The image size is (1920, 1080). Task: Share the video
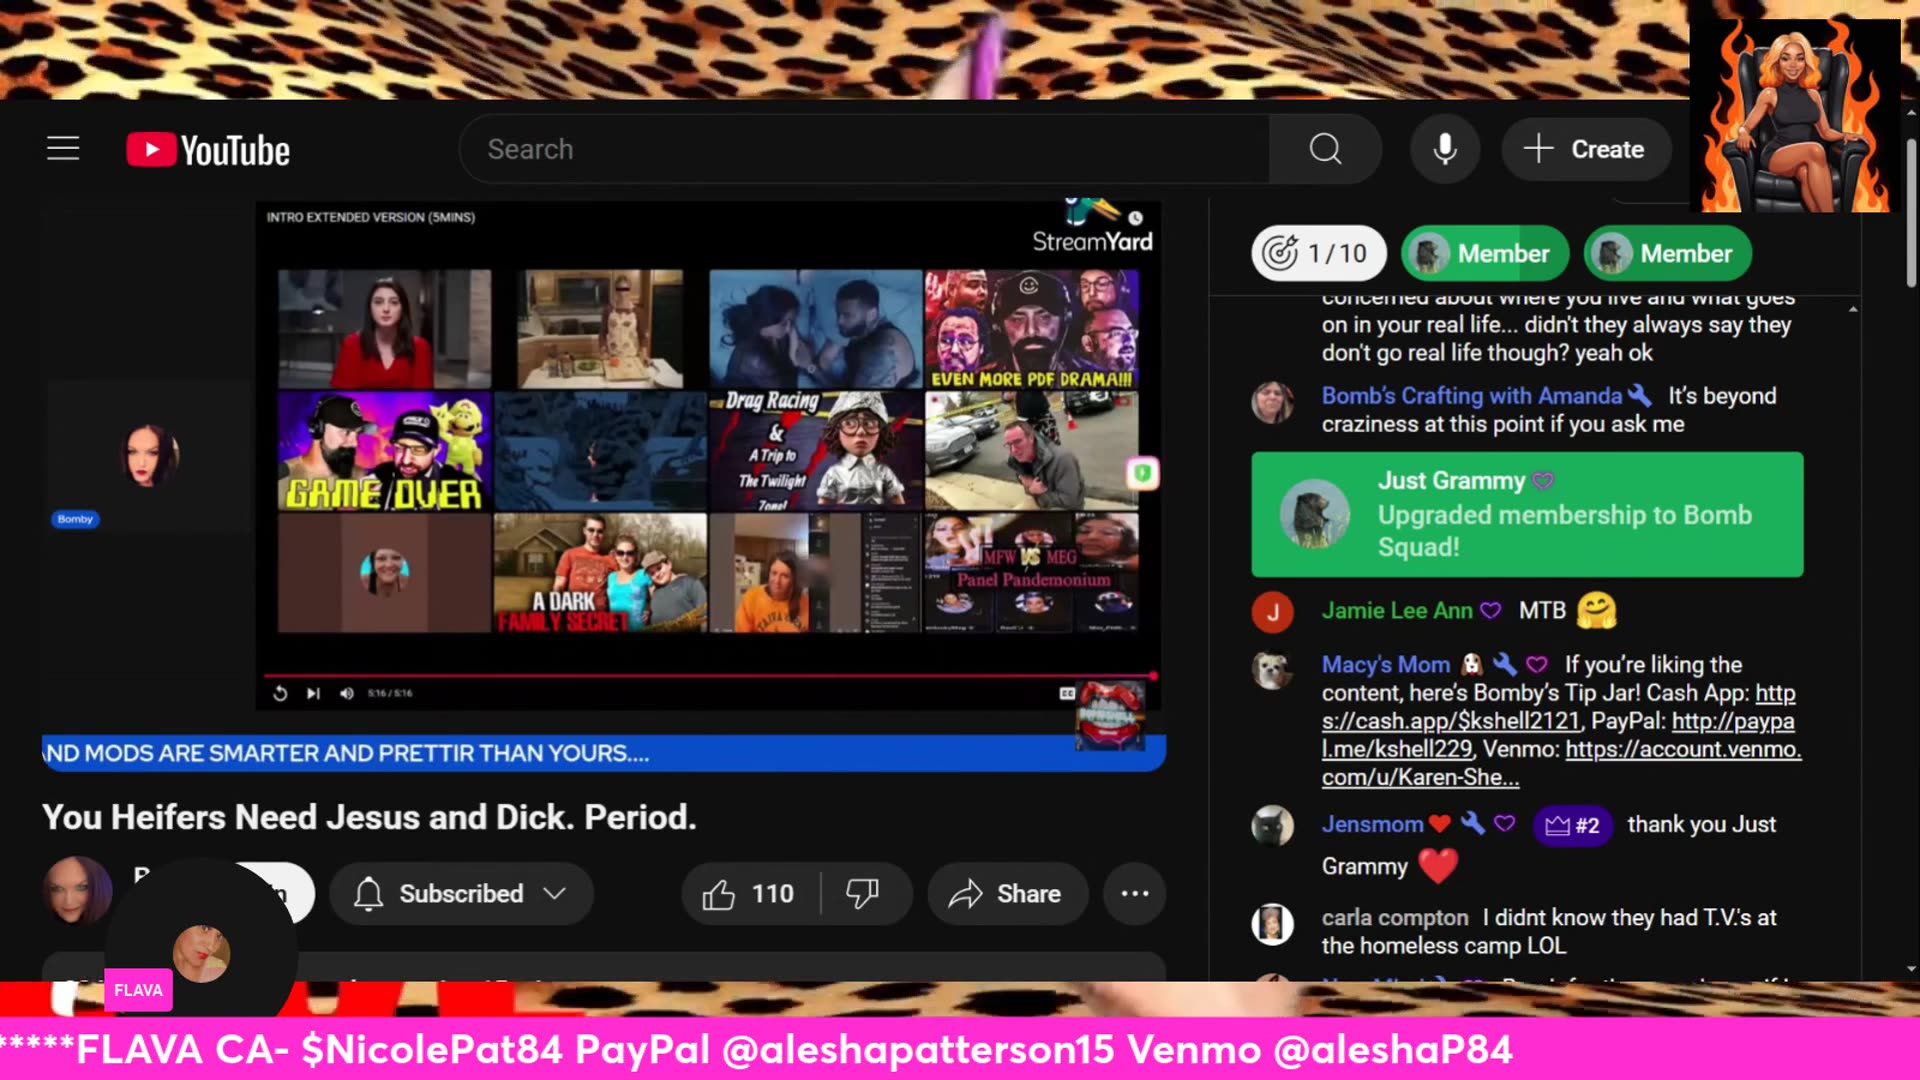coord(1006,893)
